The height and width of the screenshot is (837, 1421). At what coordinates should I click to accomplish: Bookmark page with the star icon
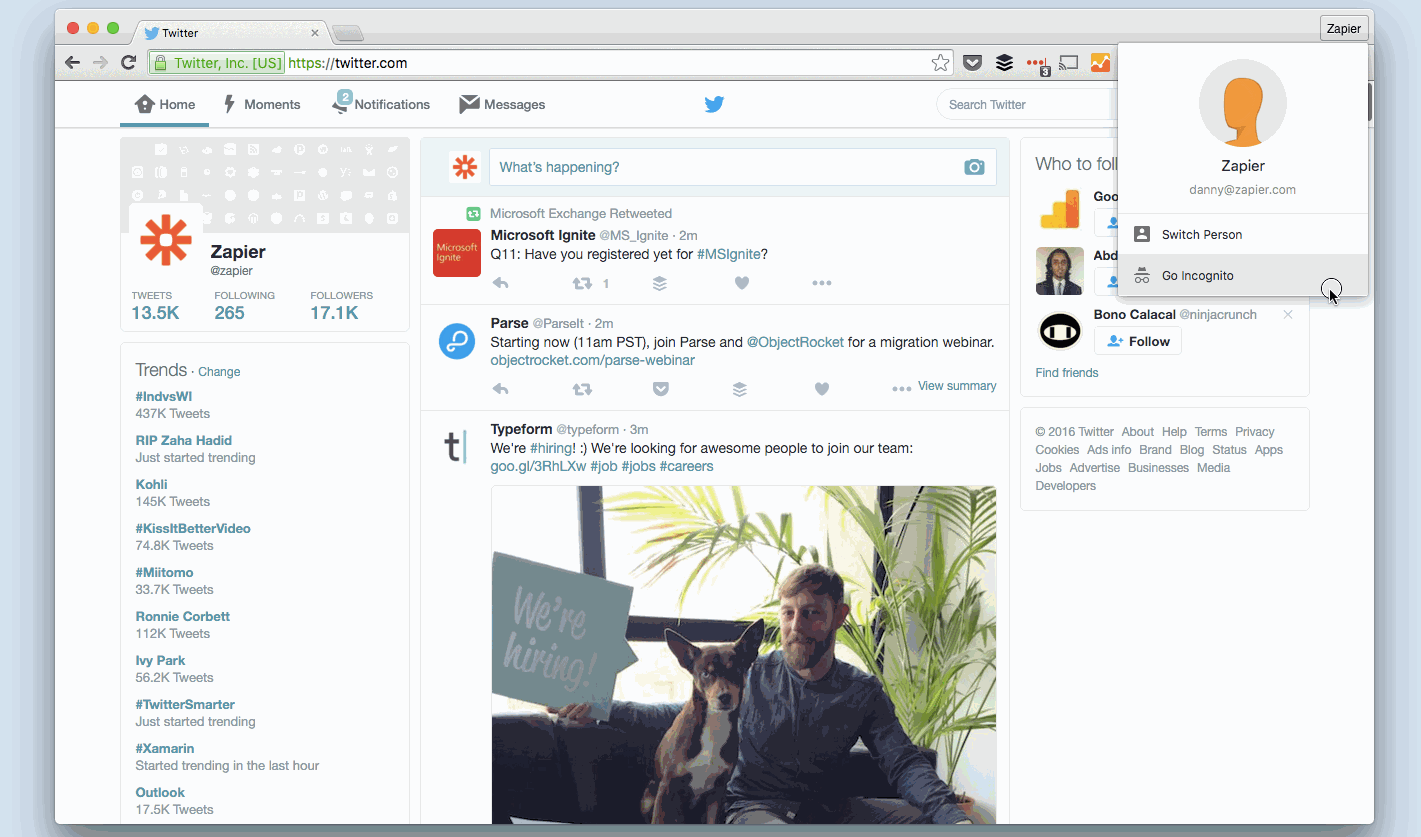(x=940, y=63)
